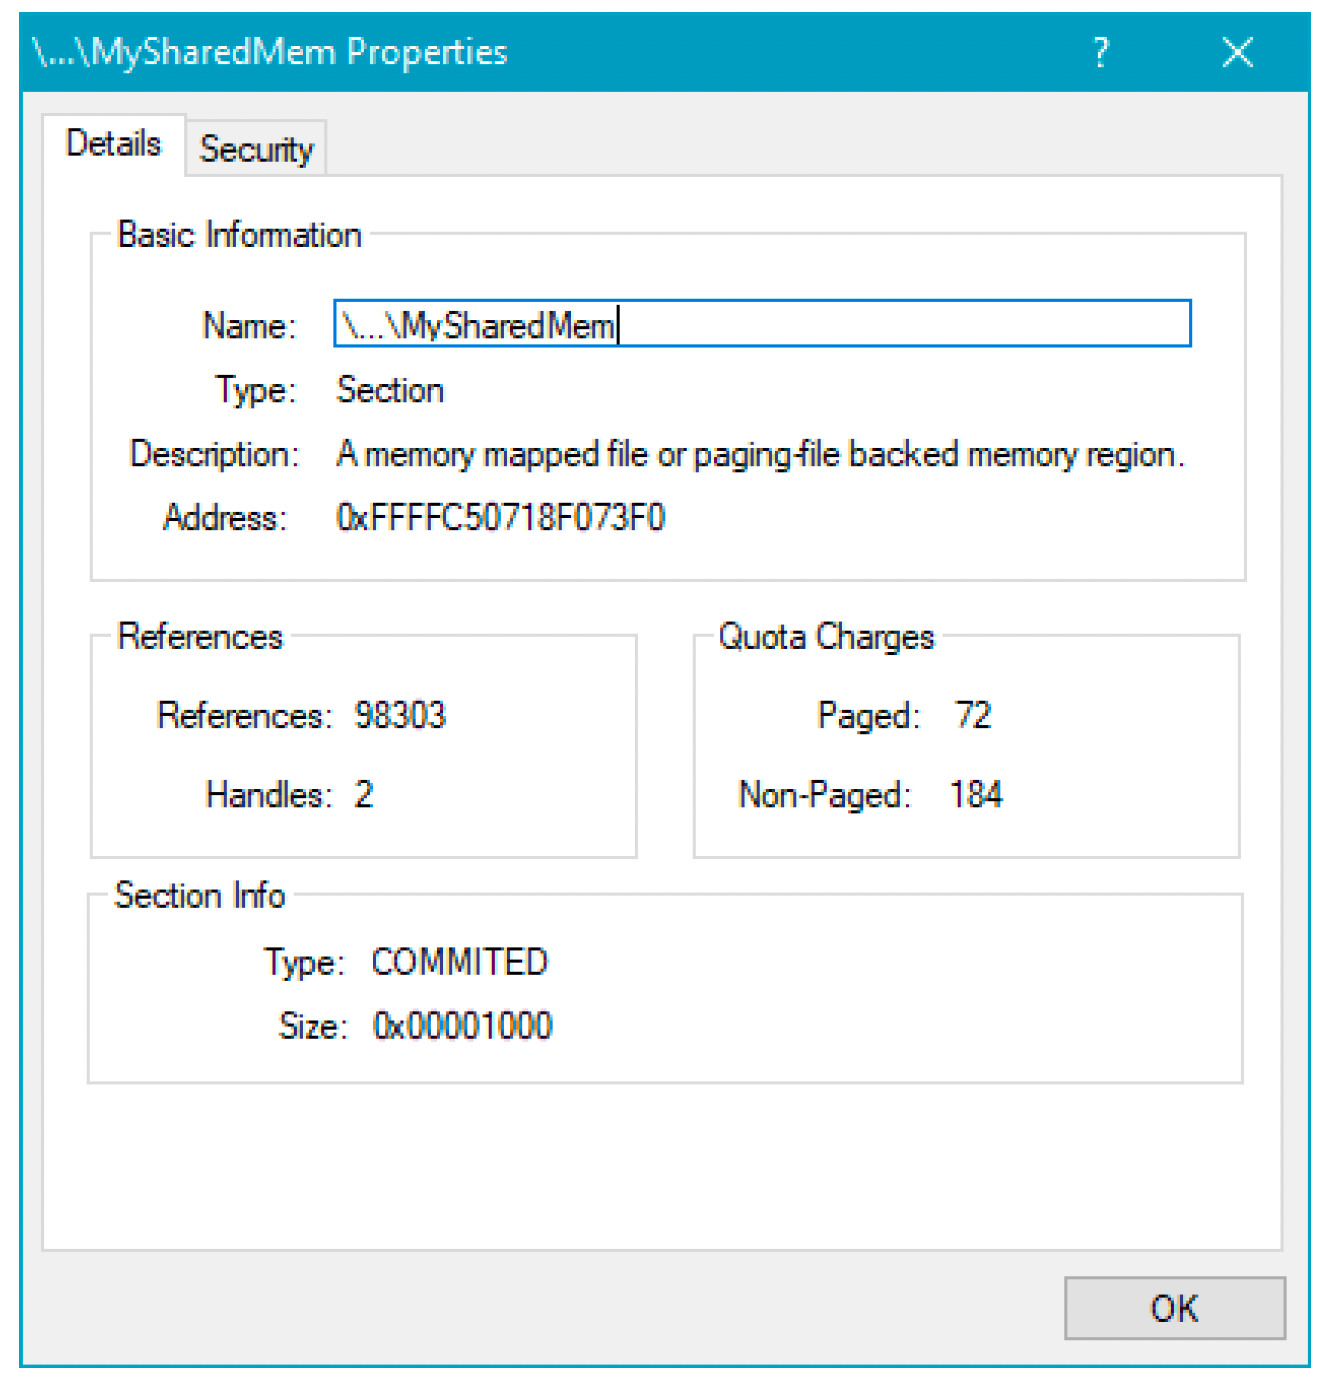Switch to the Security tab

coord(256,148)
